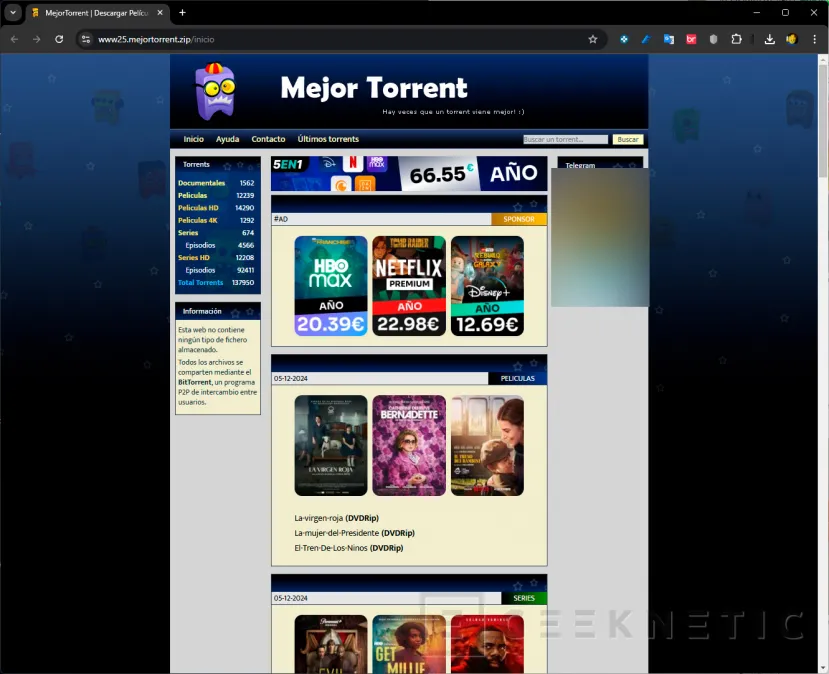Toggle the star on the Peliculas panel header

tap(520, 364)
